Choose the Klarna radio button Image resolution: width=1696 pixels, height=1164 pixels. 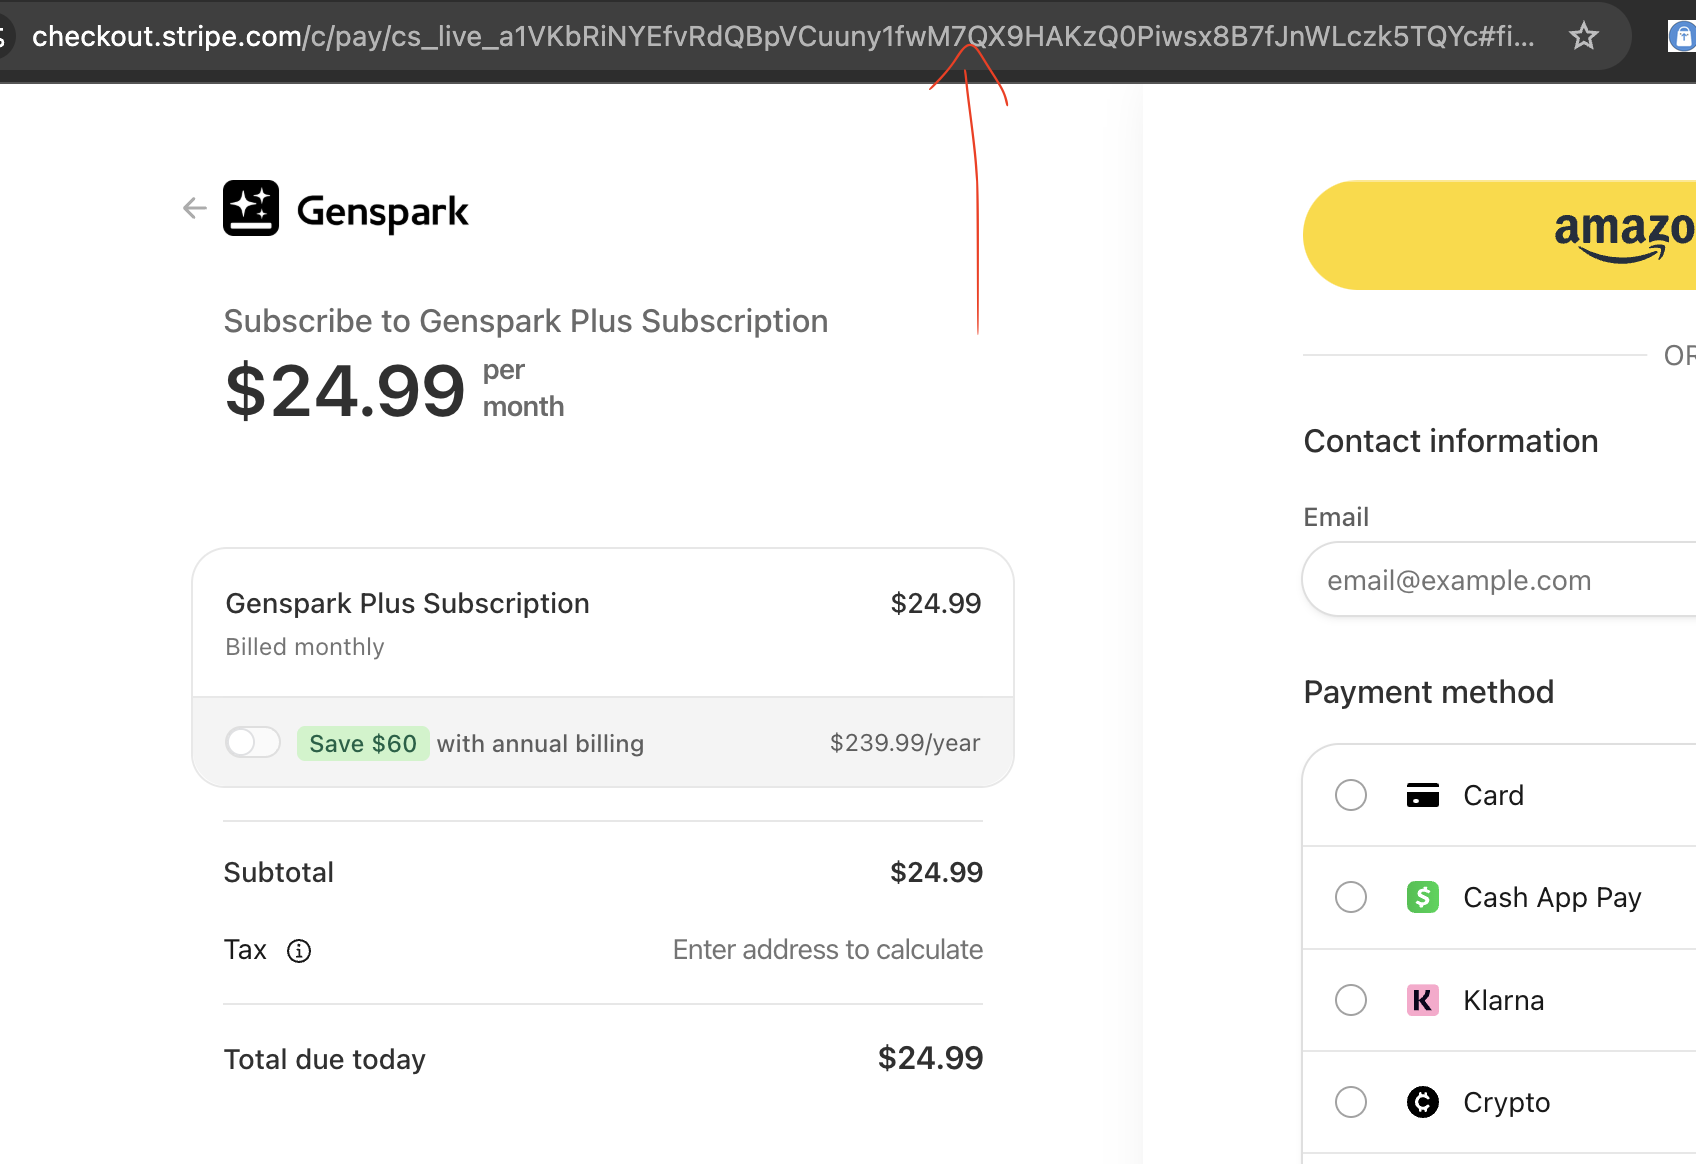1351,1000
